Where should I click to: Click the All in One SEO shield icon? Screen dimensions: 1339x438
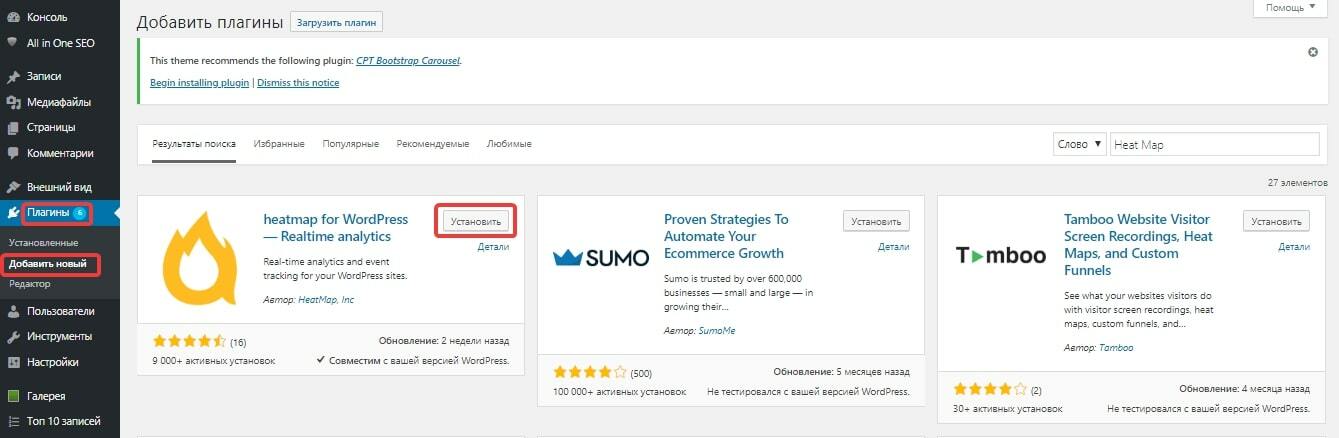pos(13,43)
